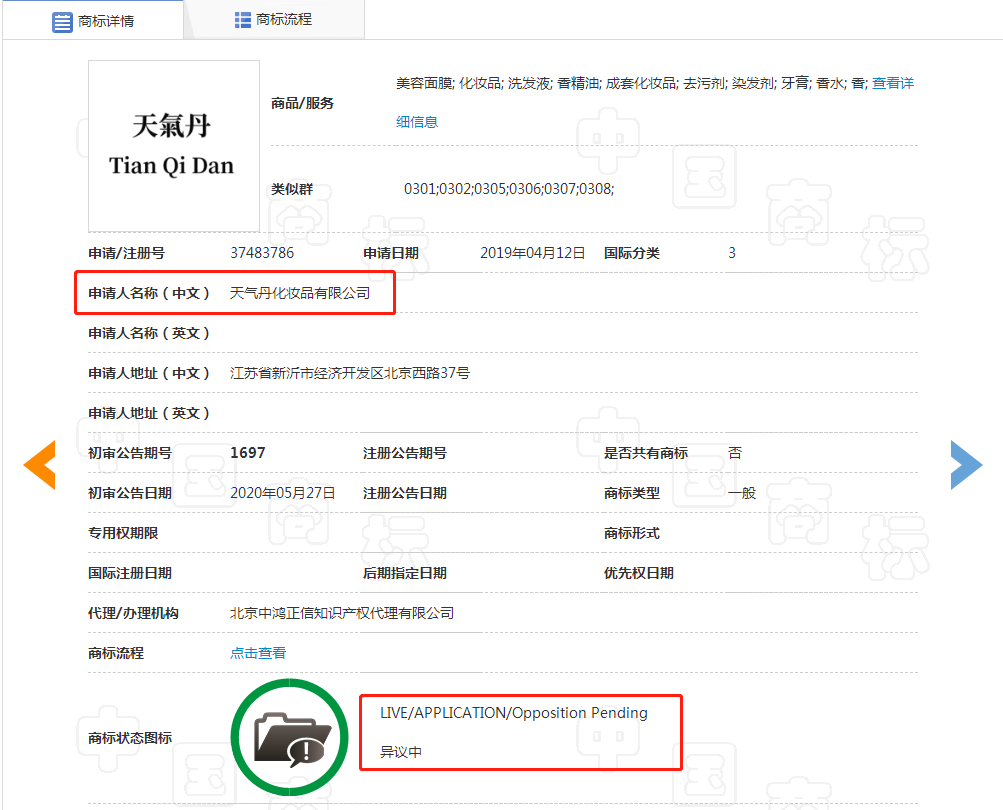Open the 商标流程 tab

tap(274, 20)
